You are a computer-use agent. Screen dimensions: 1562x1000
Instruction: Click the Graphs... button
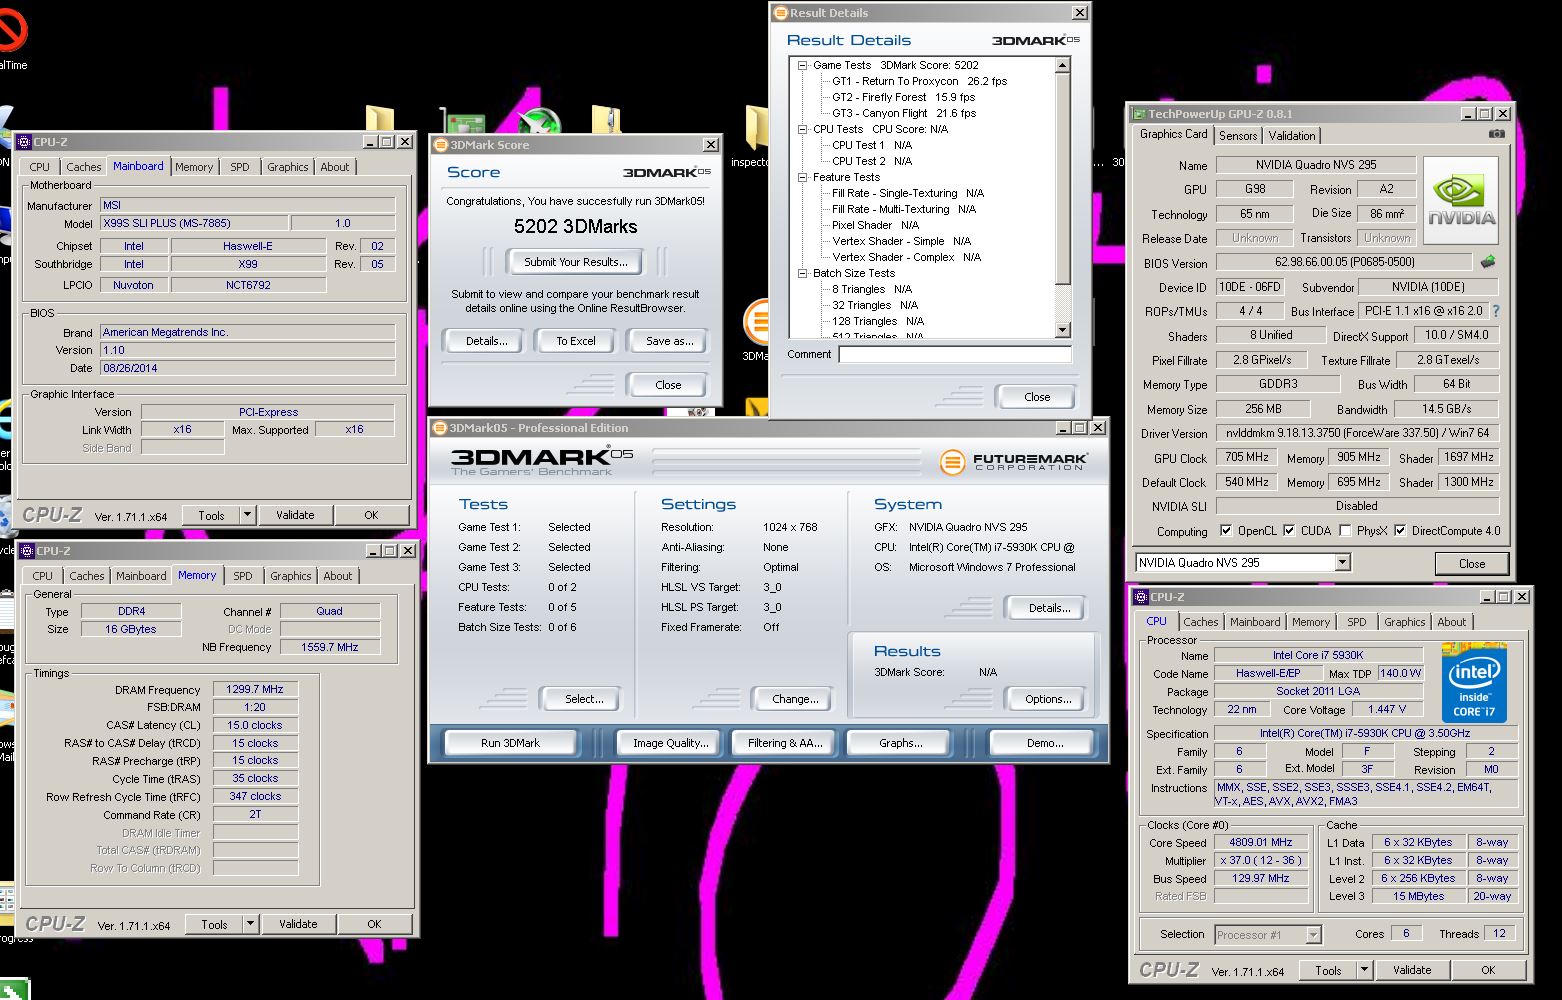coord(901,743)
